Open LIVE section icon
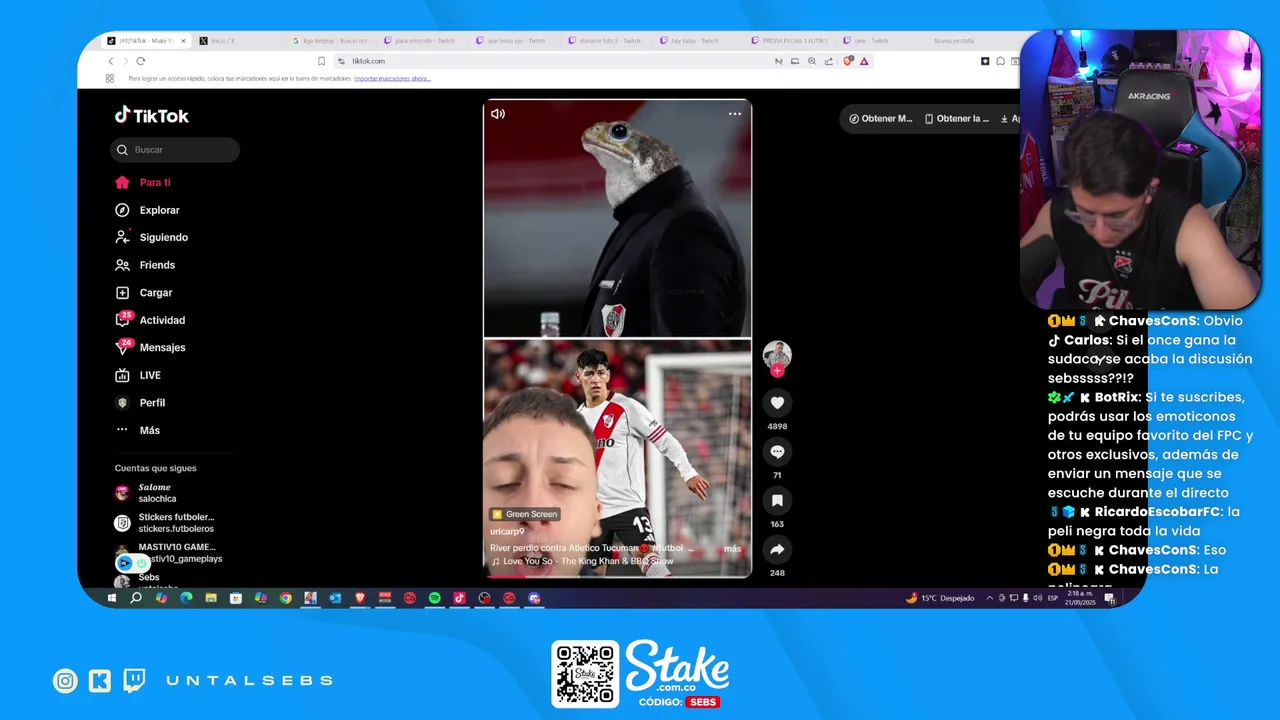 click(x=122, y=375)
